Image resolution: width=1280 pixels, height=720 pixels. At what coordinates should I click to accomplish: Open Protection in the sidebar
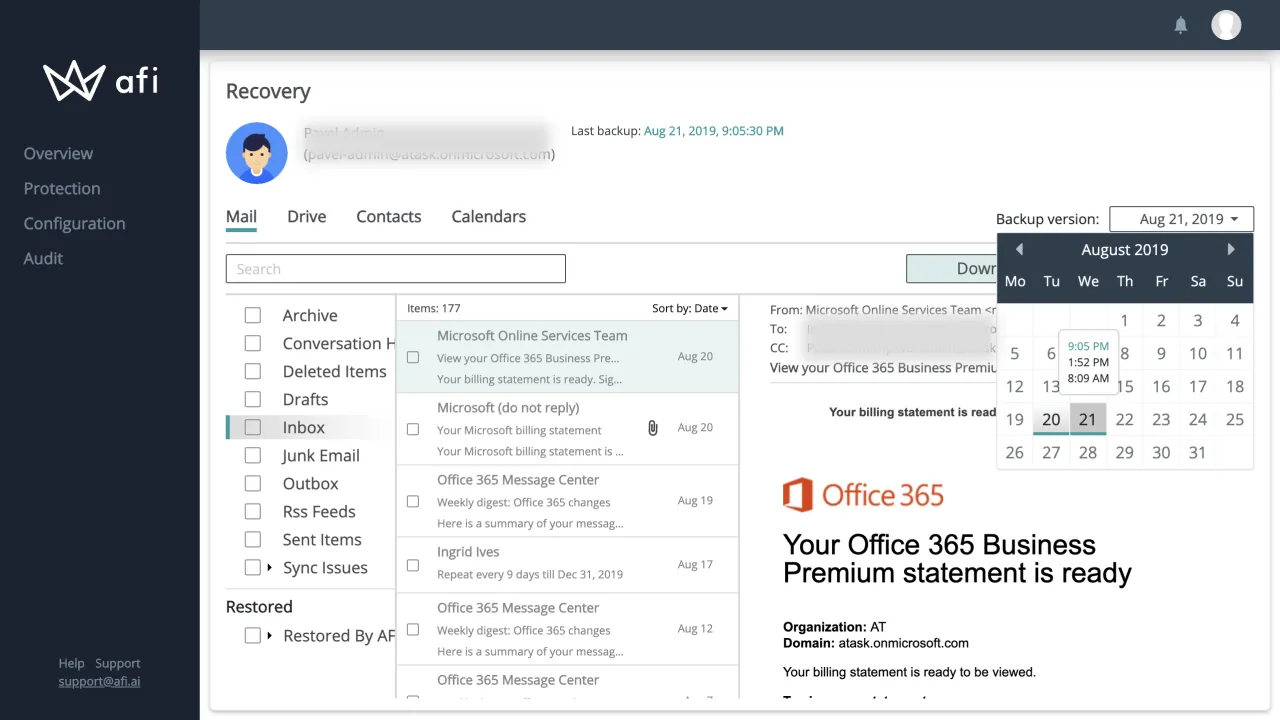tap(62, 188)
